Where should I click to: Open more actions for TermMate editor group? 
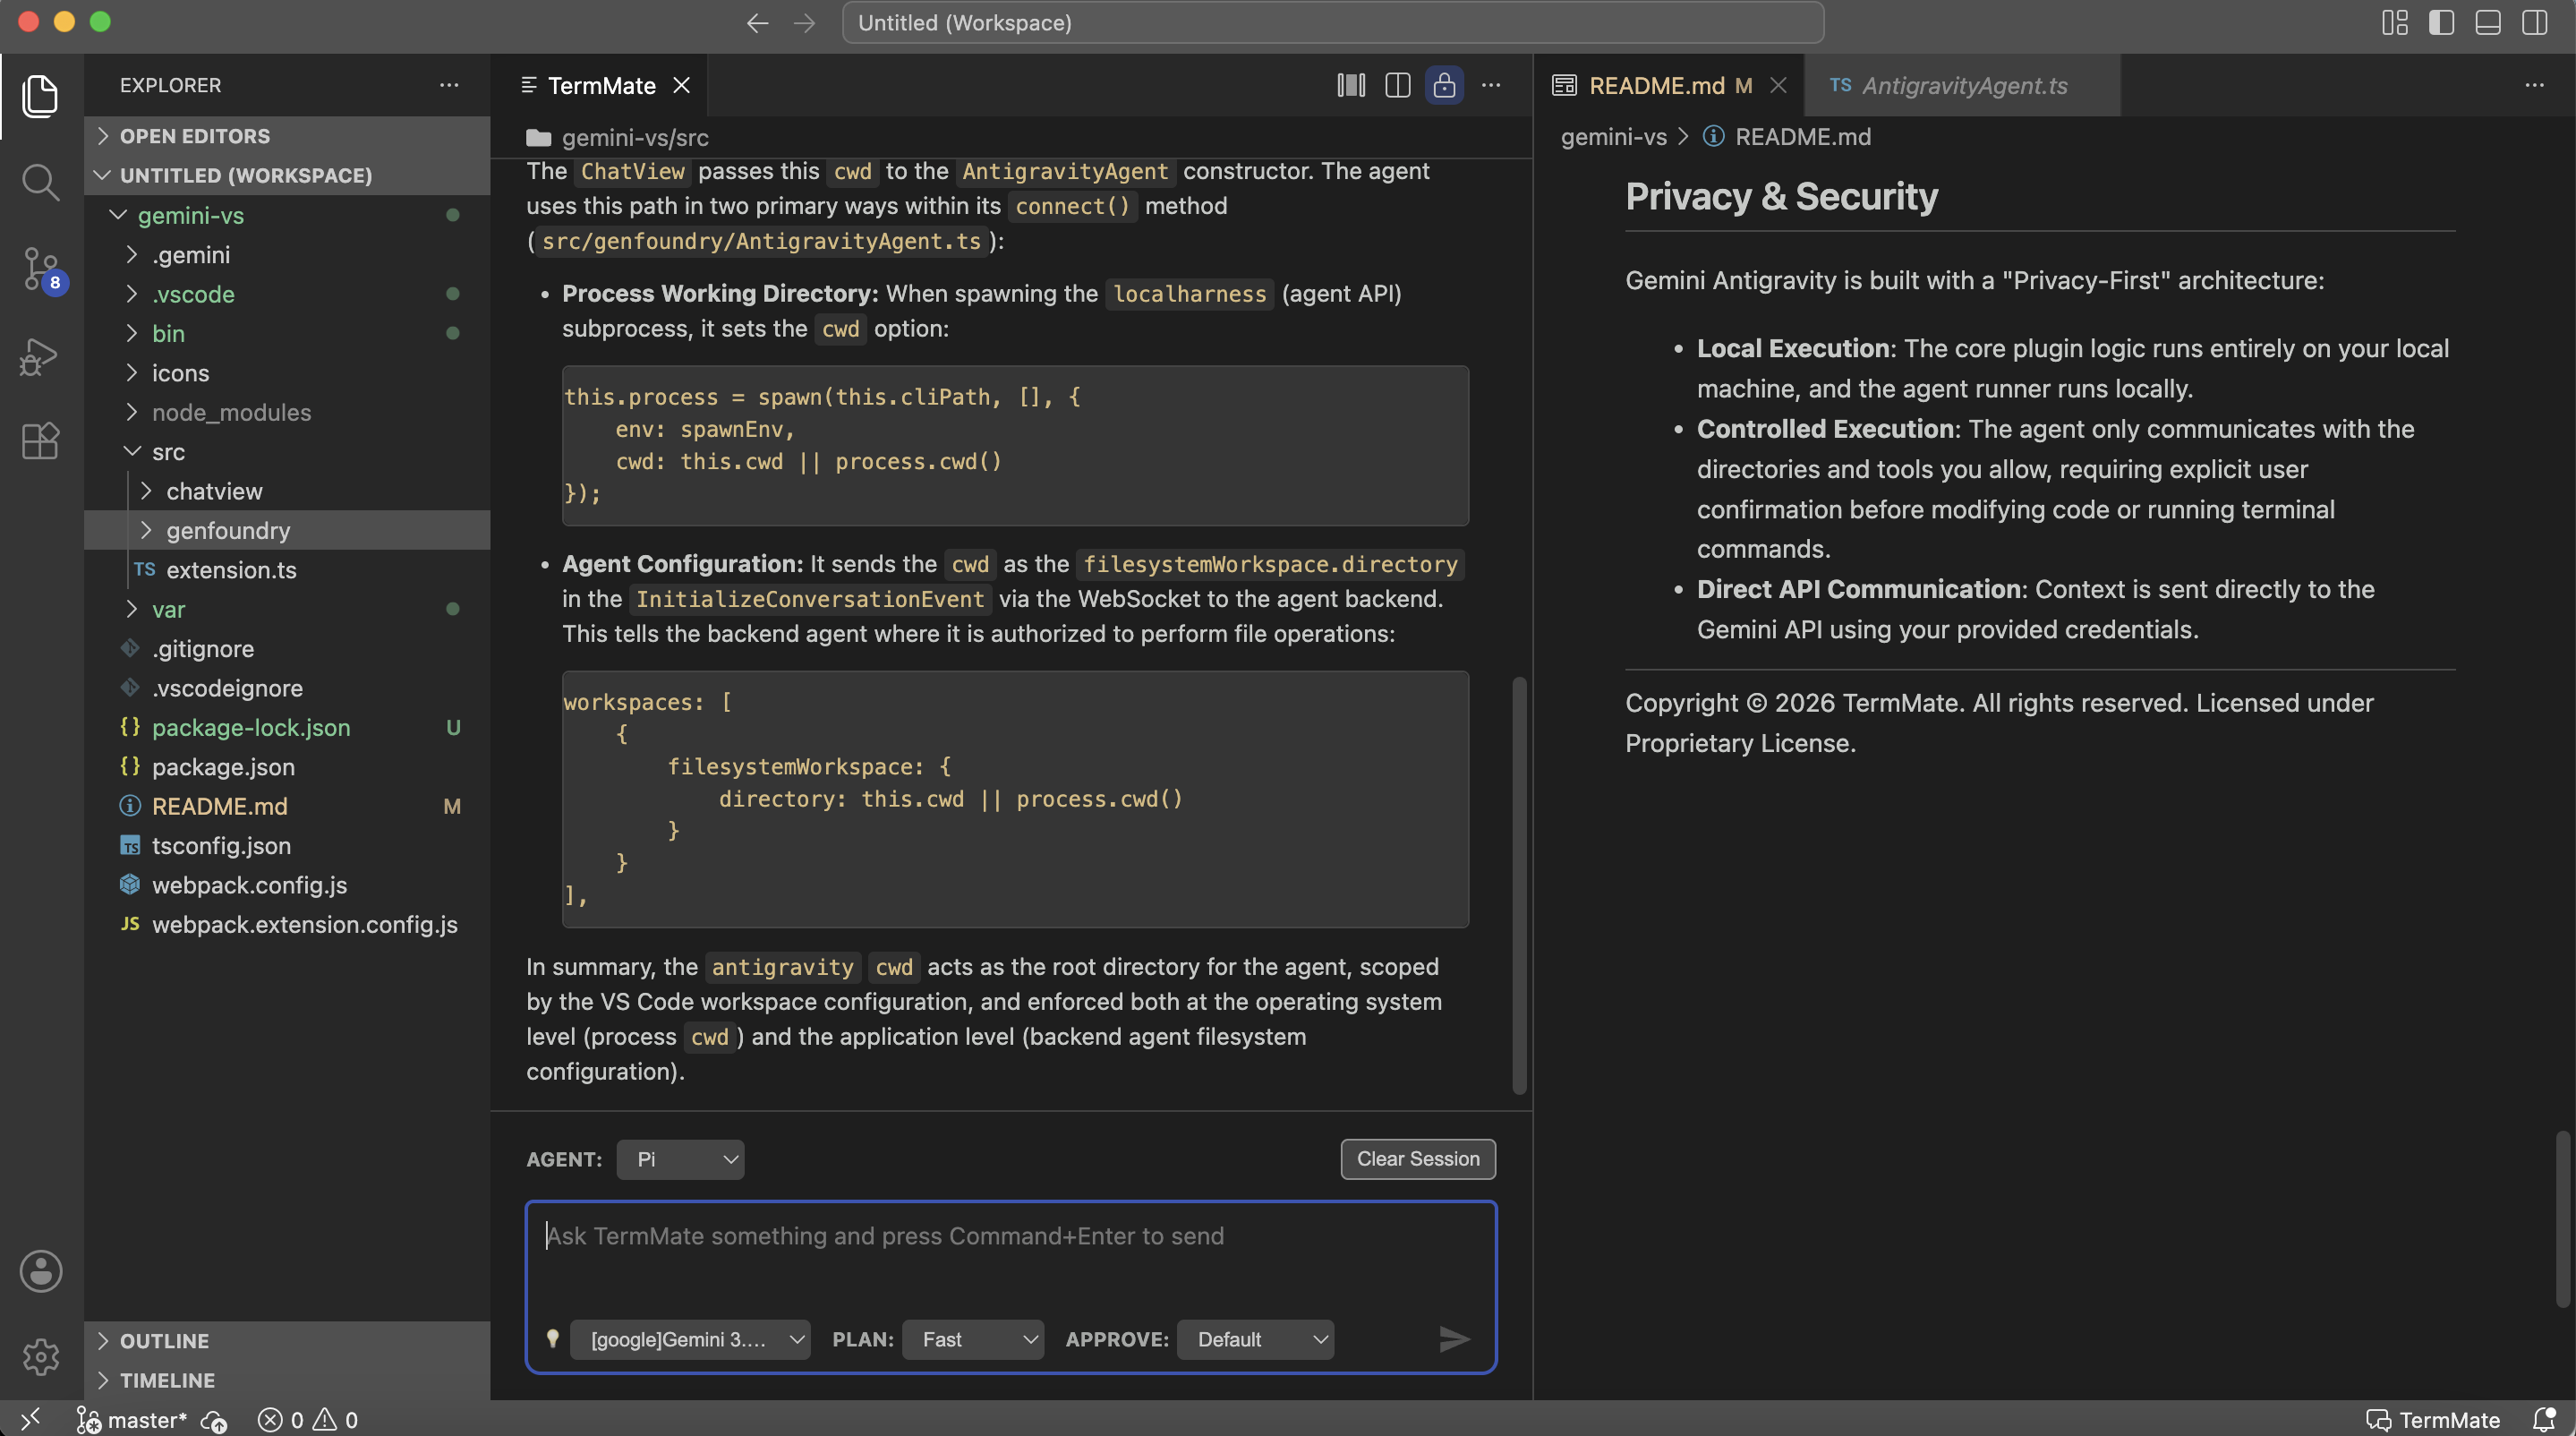tap(1491, 85)
